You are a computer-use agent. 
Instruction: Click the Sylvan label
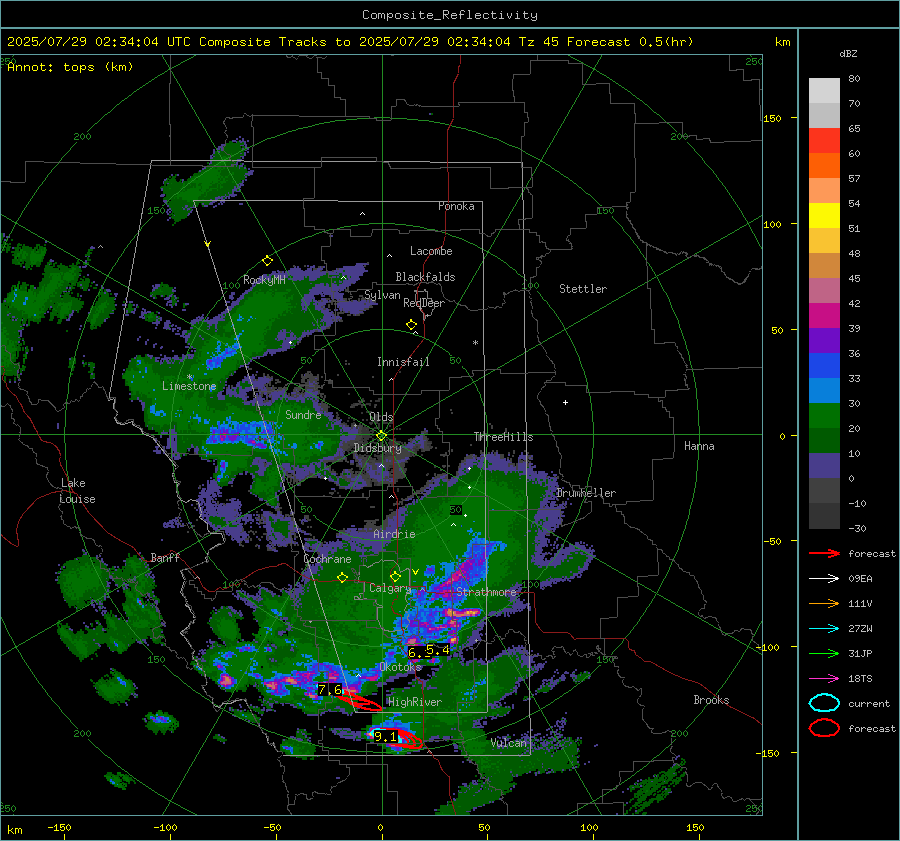[x=382, y=295]
